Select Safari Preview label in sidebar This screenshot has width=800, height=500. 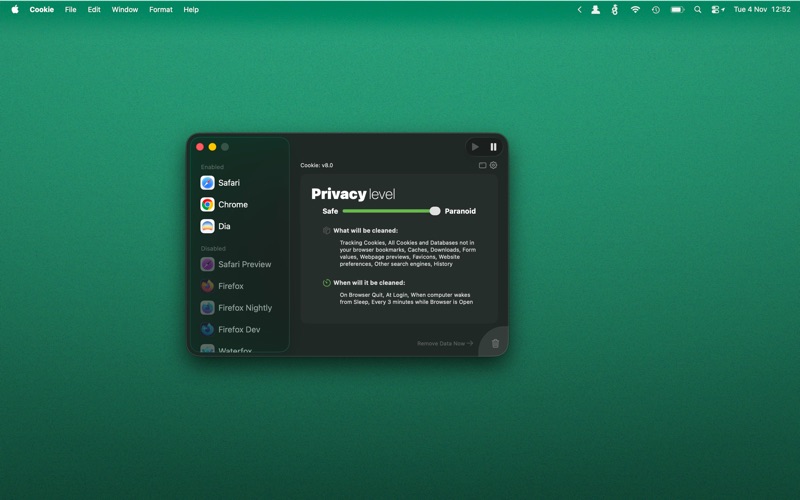point(245,264)
